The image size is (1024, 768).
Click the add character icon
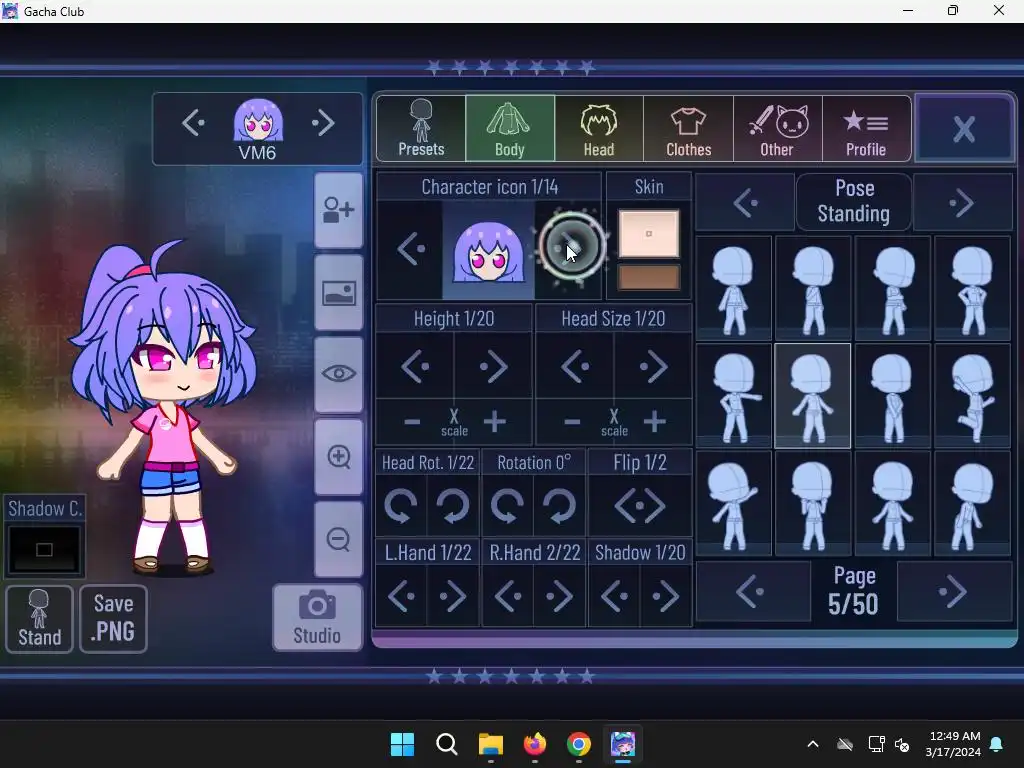(x=338, y=210)
